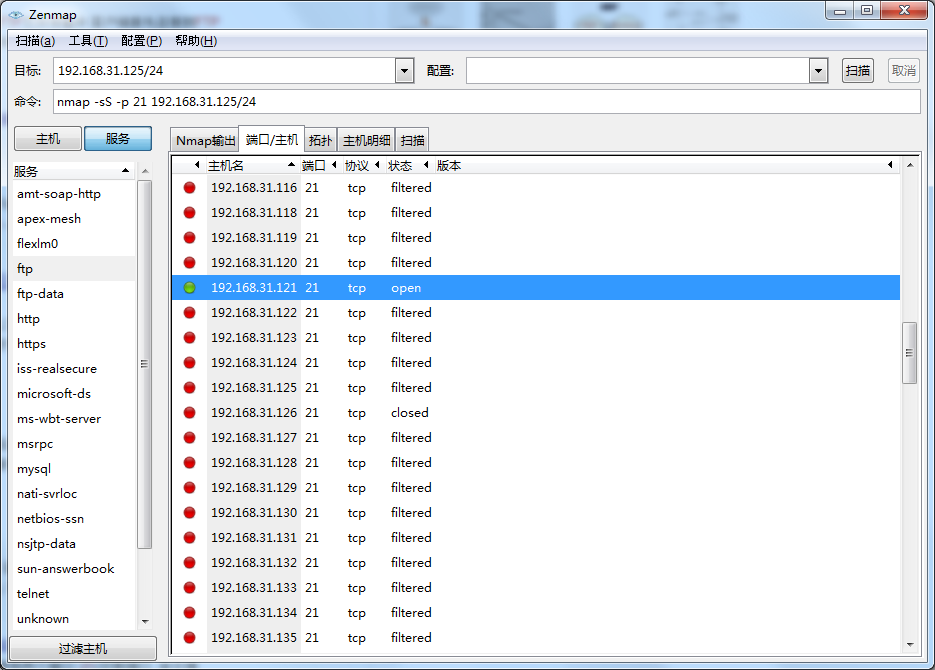Viewport: 935px width, 670px height.
Task: Open the 目标 target dropdown arrow
Action: click(404, 71)
